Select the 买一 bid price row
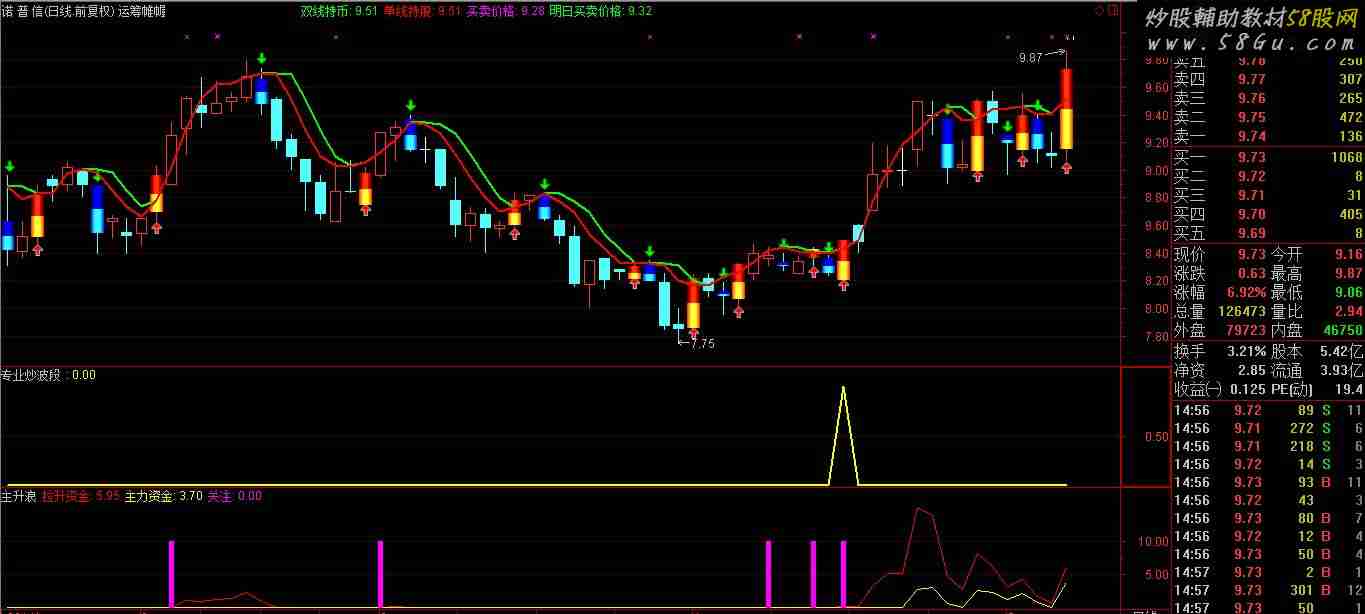This screenshot has height=614, width=1365. pos(1267,158)
